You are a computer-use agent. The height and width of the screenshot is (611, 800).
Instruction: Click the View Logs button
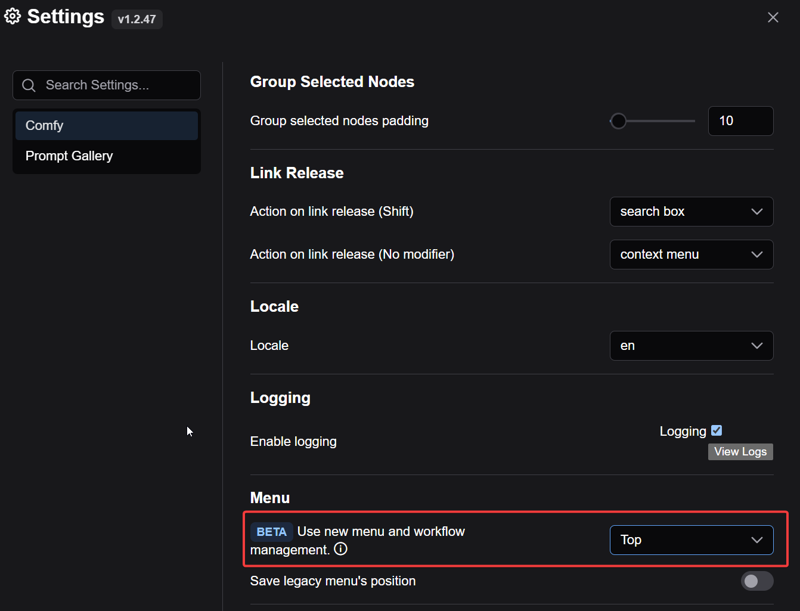pos(740,451)
